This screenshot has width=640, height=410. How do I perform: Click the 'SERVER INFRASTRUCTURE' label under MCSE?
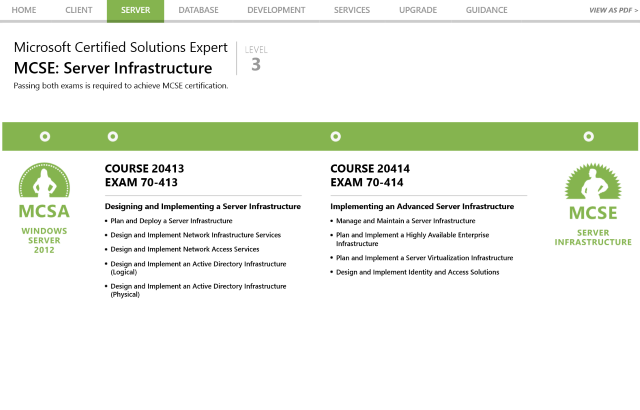point(593,237)
